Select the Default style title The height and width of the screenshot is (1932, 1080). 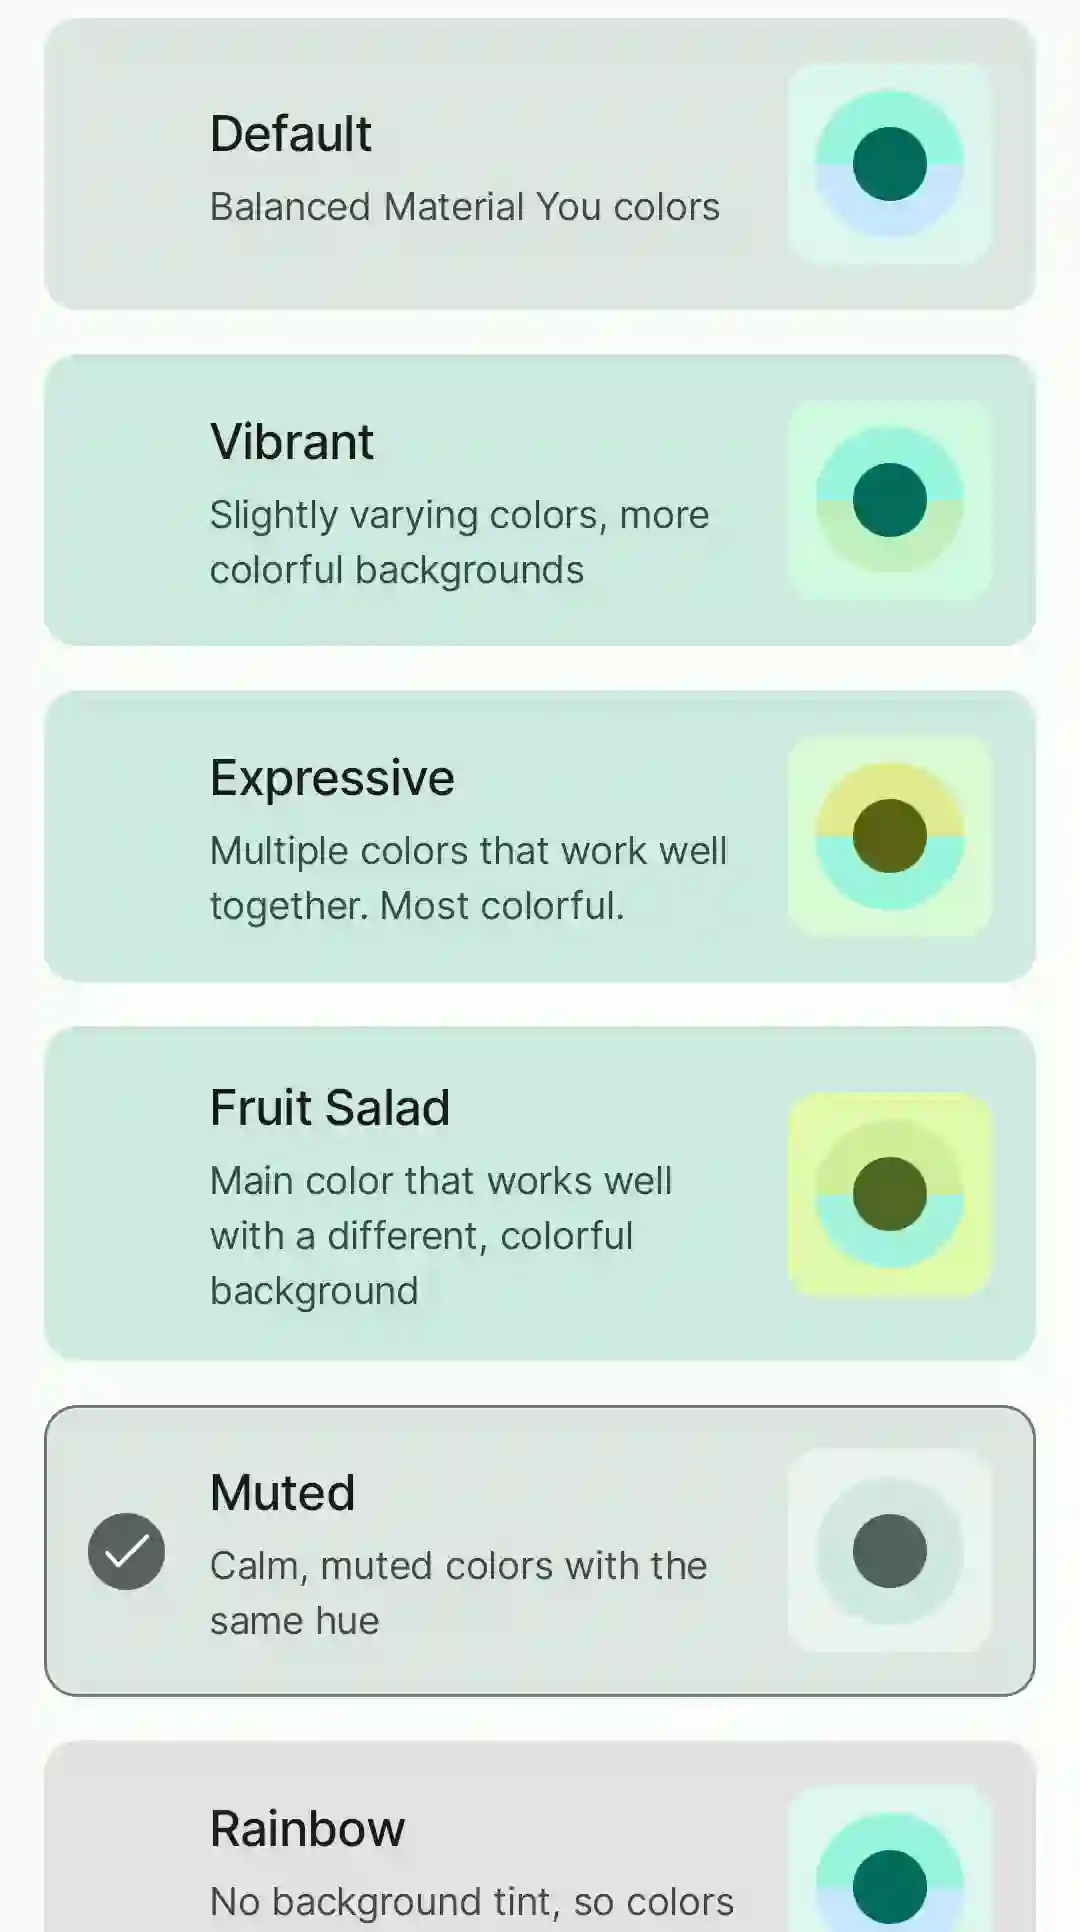pos(290,134)
